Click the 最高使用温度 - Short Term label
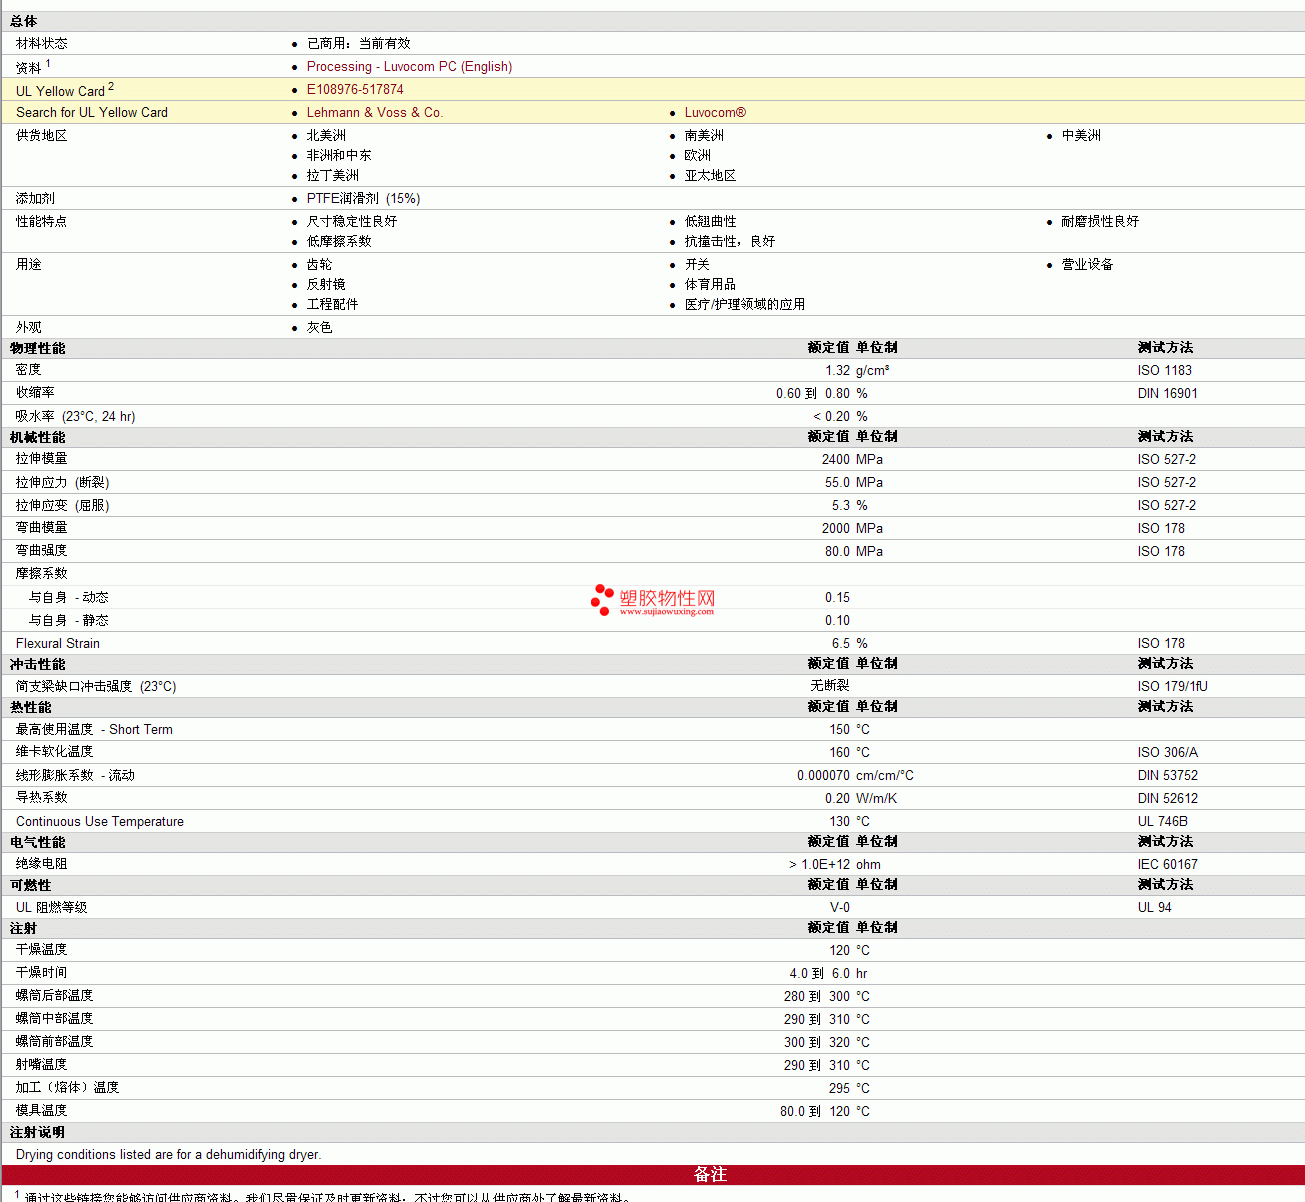 95,729
